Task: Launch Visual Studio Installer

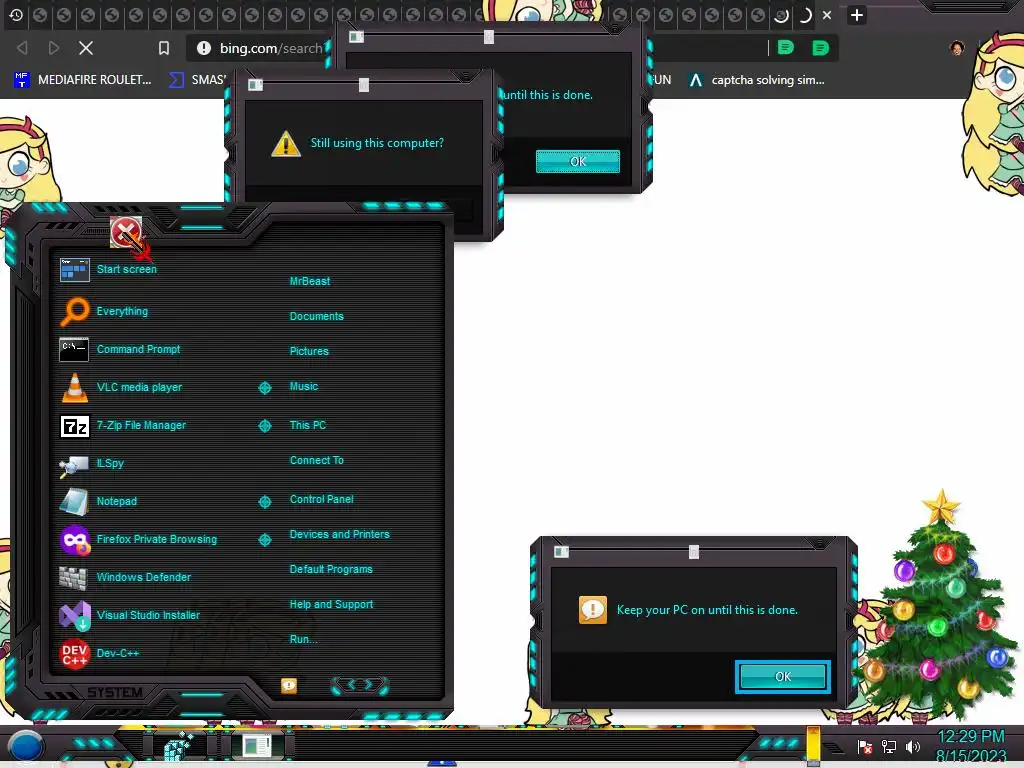Action: click(x=129, y=615)
